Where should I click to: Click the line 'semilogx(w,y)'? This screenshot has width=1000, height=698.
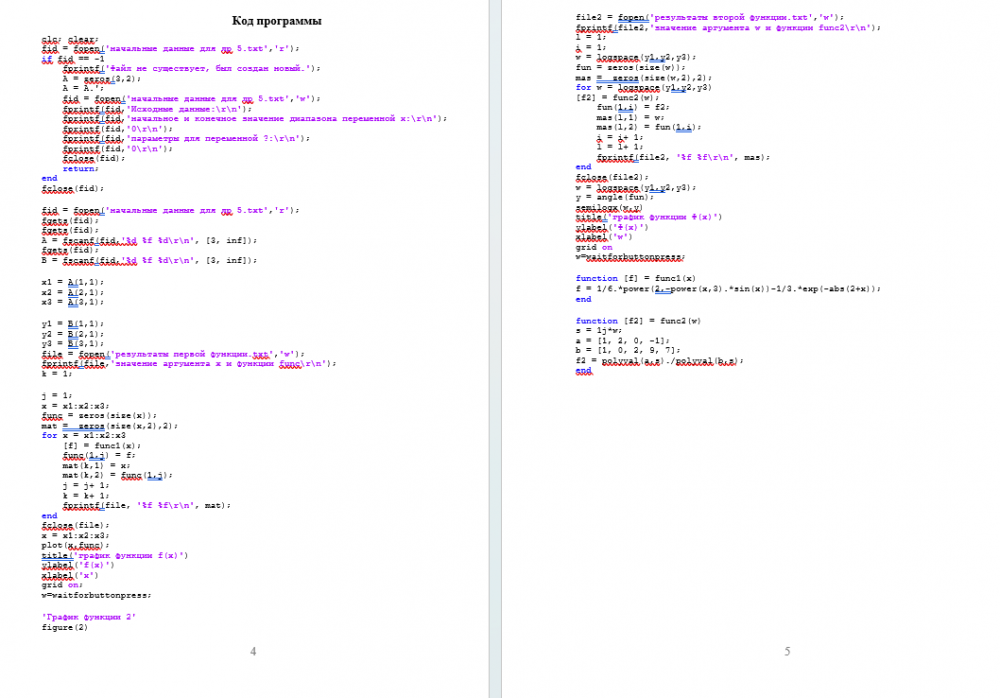(x=609, y=207)
